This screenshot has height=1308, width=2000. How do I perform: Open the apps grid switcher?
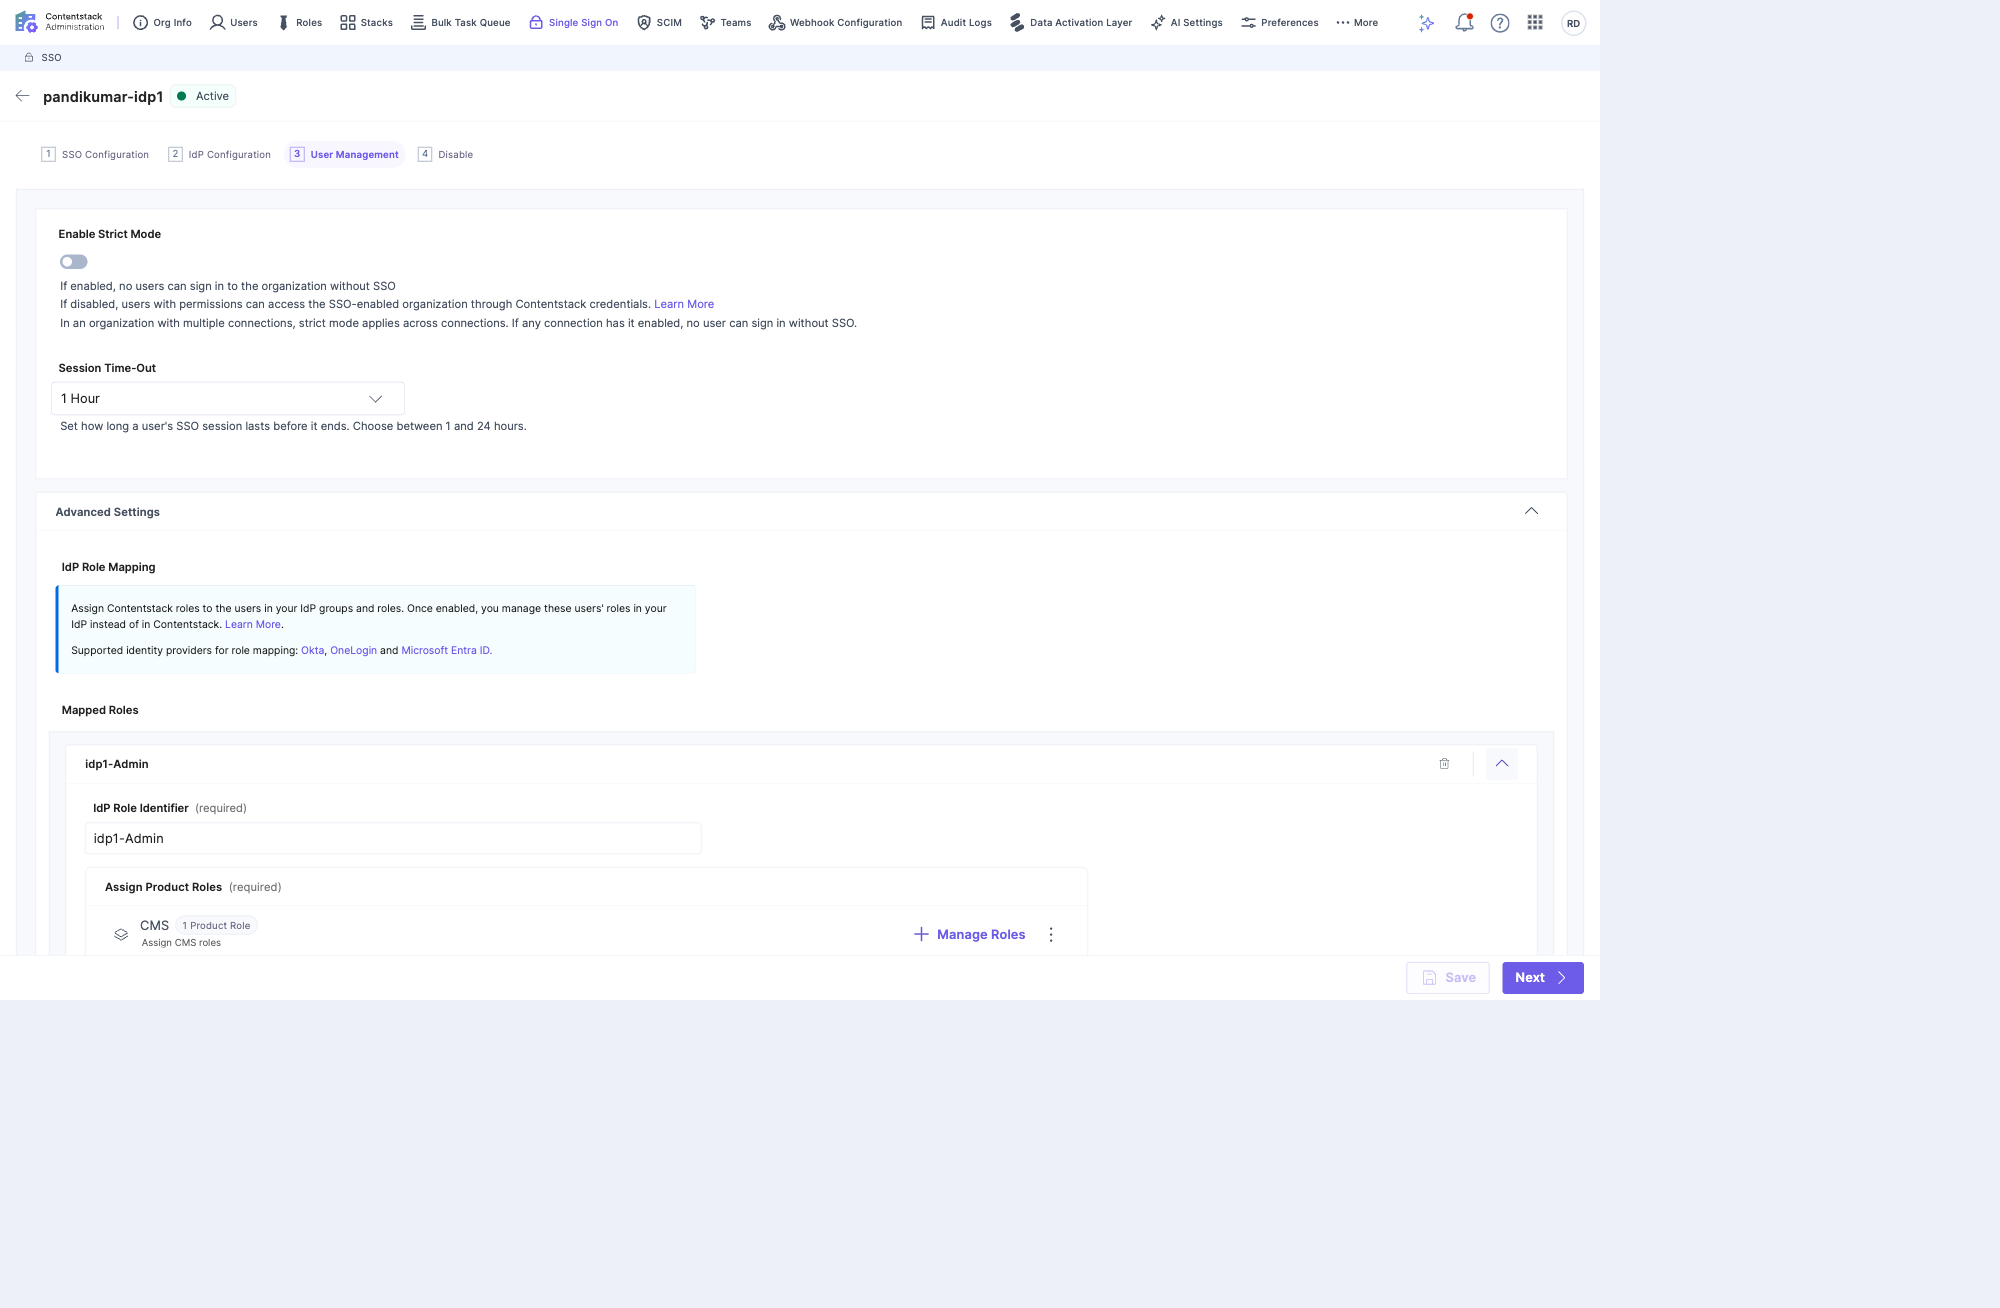(x=1535, y=23)
